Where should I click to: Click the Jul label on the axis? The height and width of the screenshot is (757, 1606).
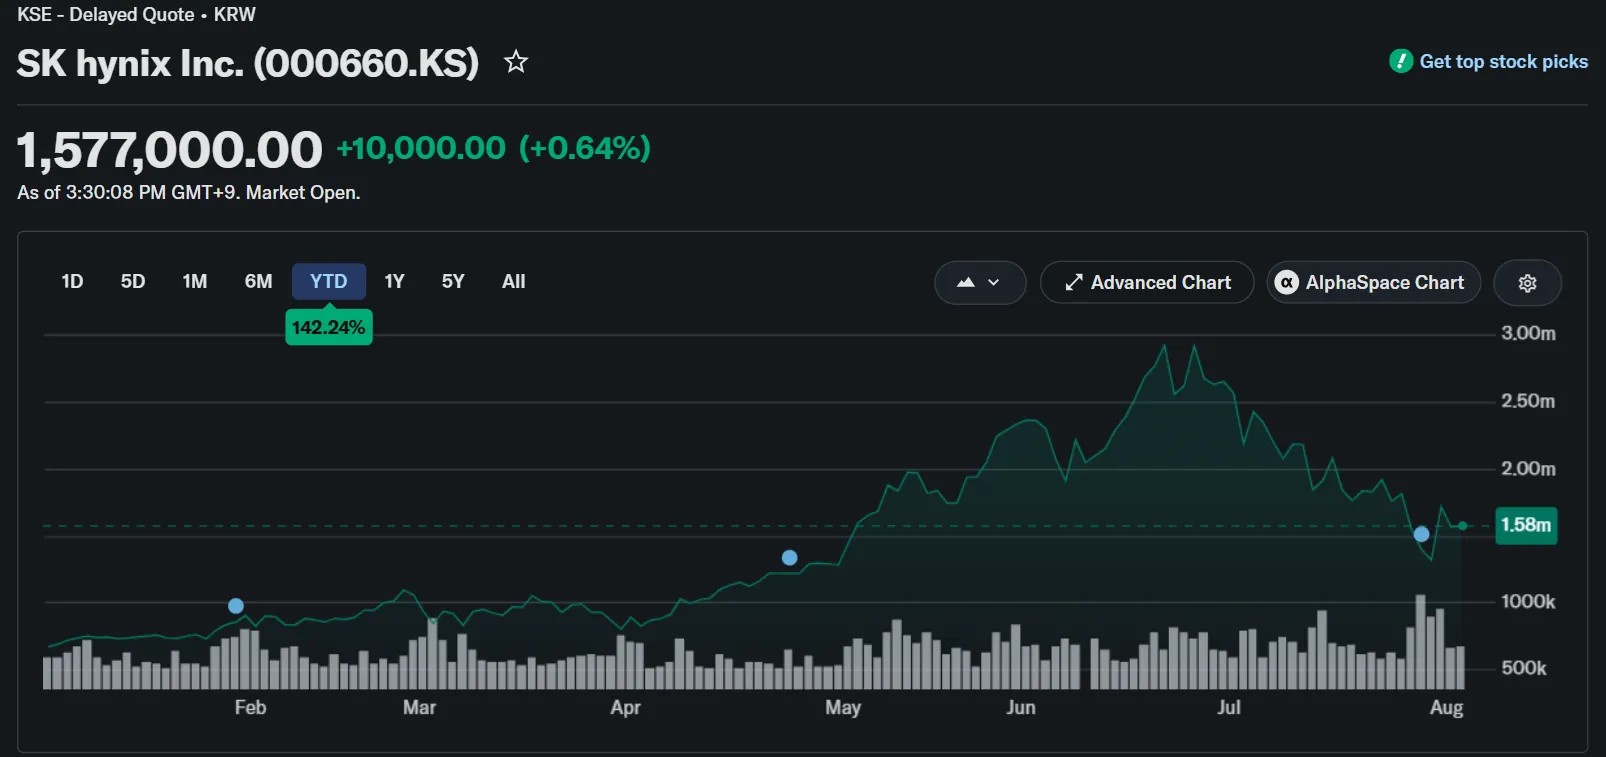1229,708
